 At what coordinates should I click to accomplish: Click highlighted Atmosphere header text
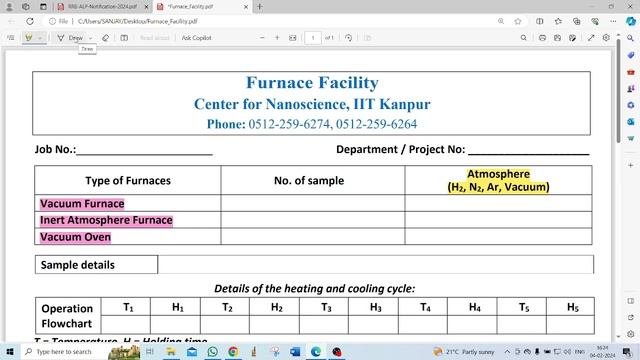[498, 180]
